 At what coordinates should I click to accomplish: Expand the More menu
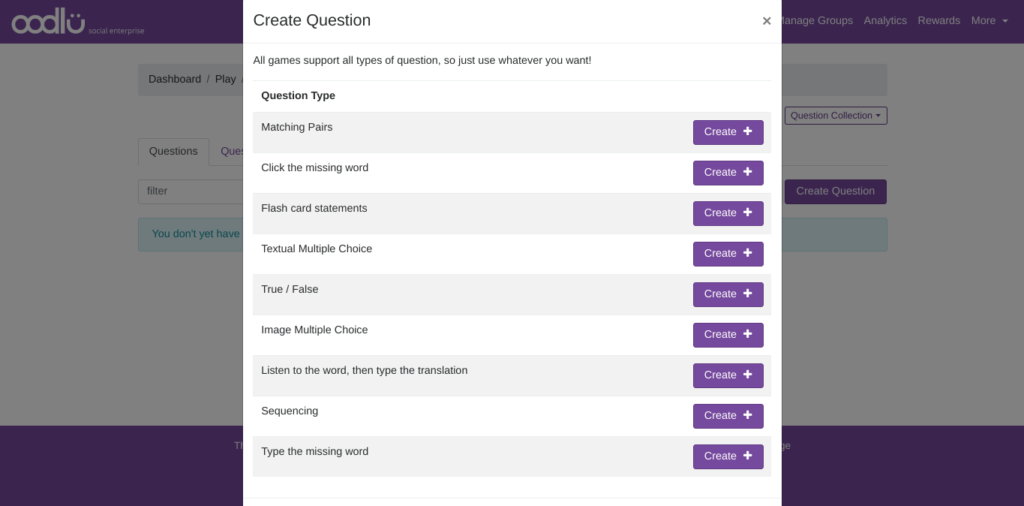(x=988, y=21)
